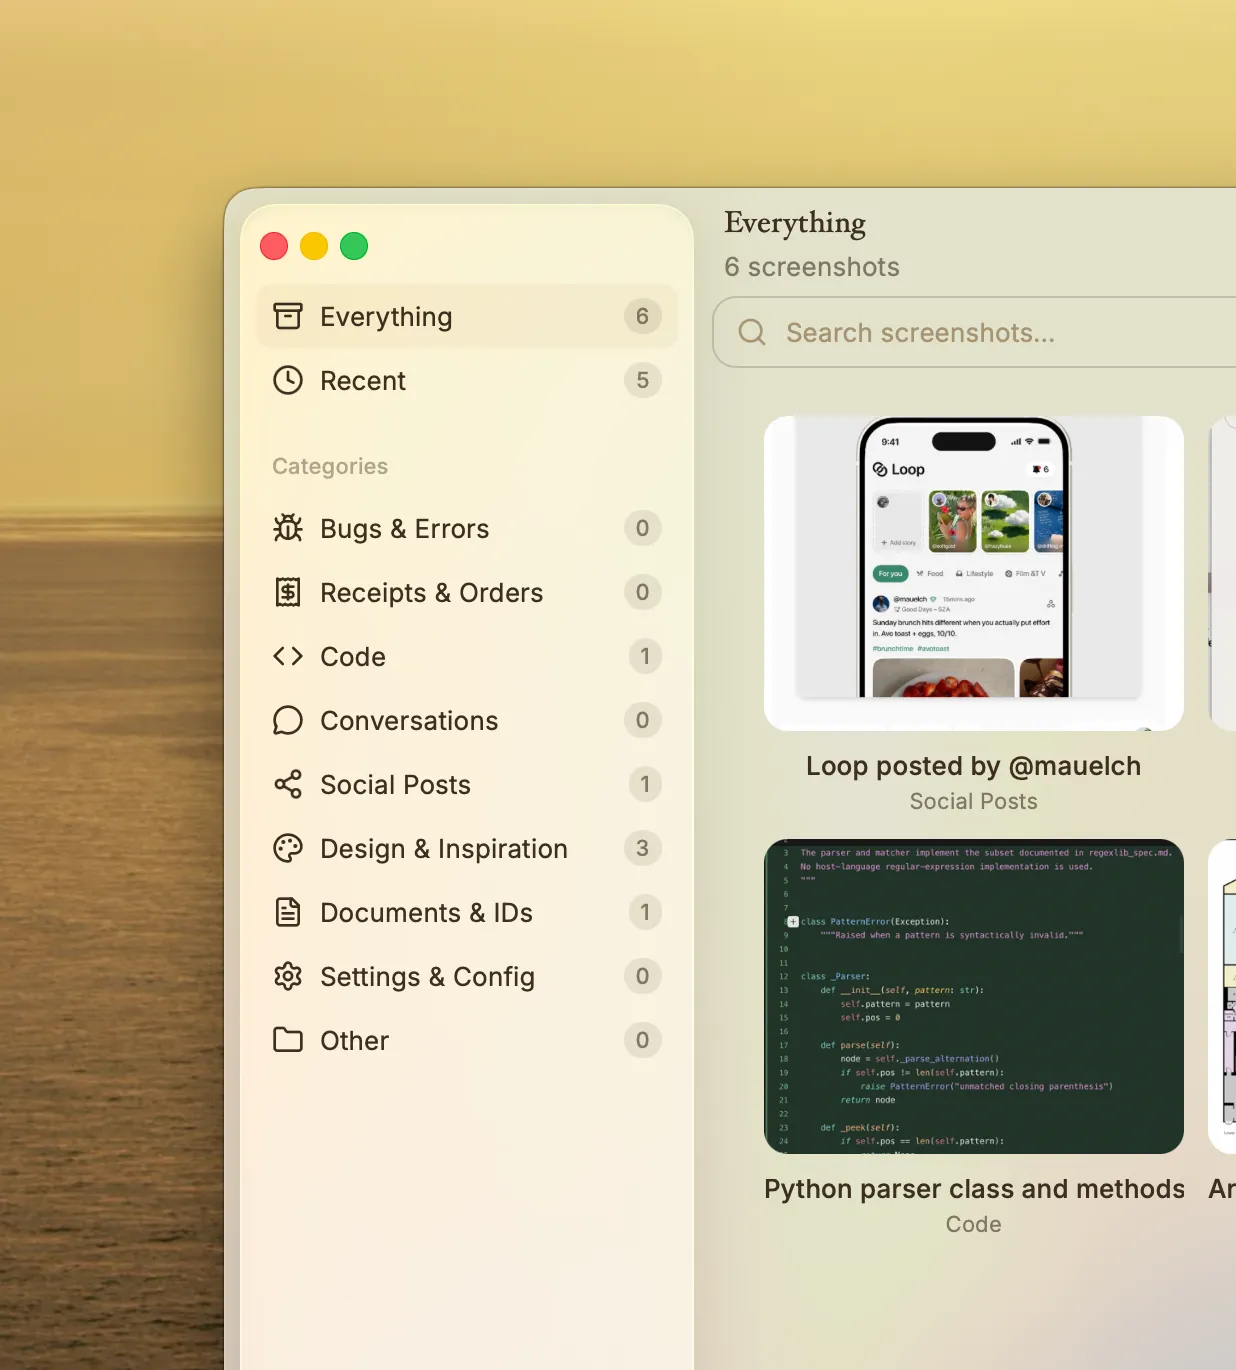This screenshot has width=1236, height=1370.
Task: Click 'Social Posts' tag under Loop screenshot
Action: pyautogui.click(x=974, y=801)
